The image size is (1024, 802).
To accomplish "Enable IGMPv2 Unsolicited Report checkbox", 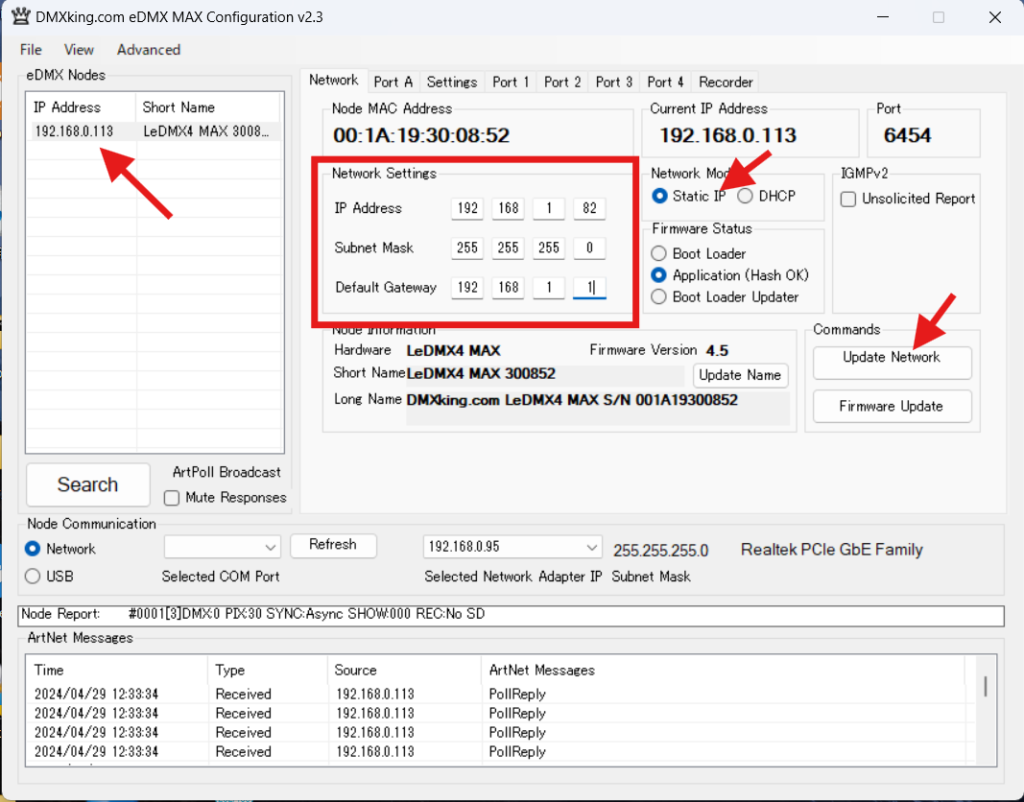I will (x=848, y=199).
